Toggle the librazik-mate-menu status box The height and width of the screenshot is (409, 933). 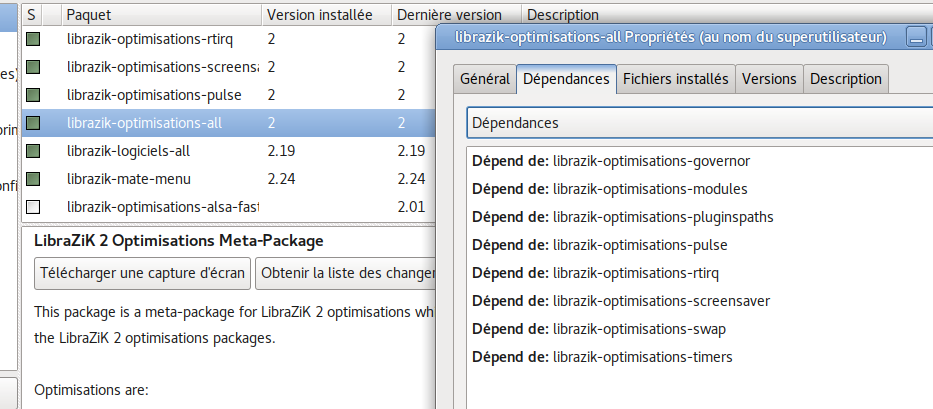[33, 179]
